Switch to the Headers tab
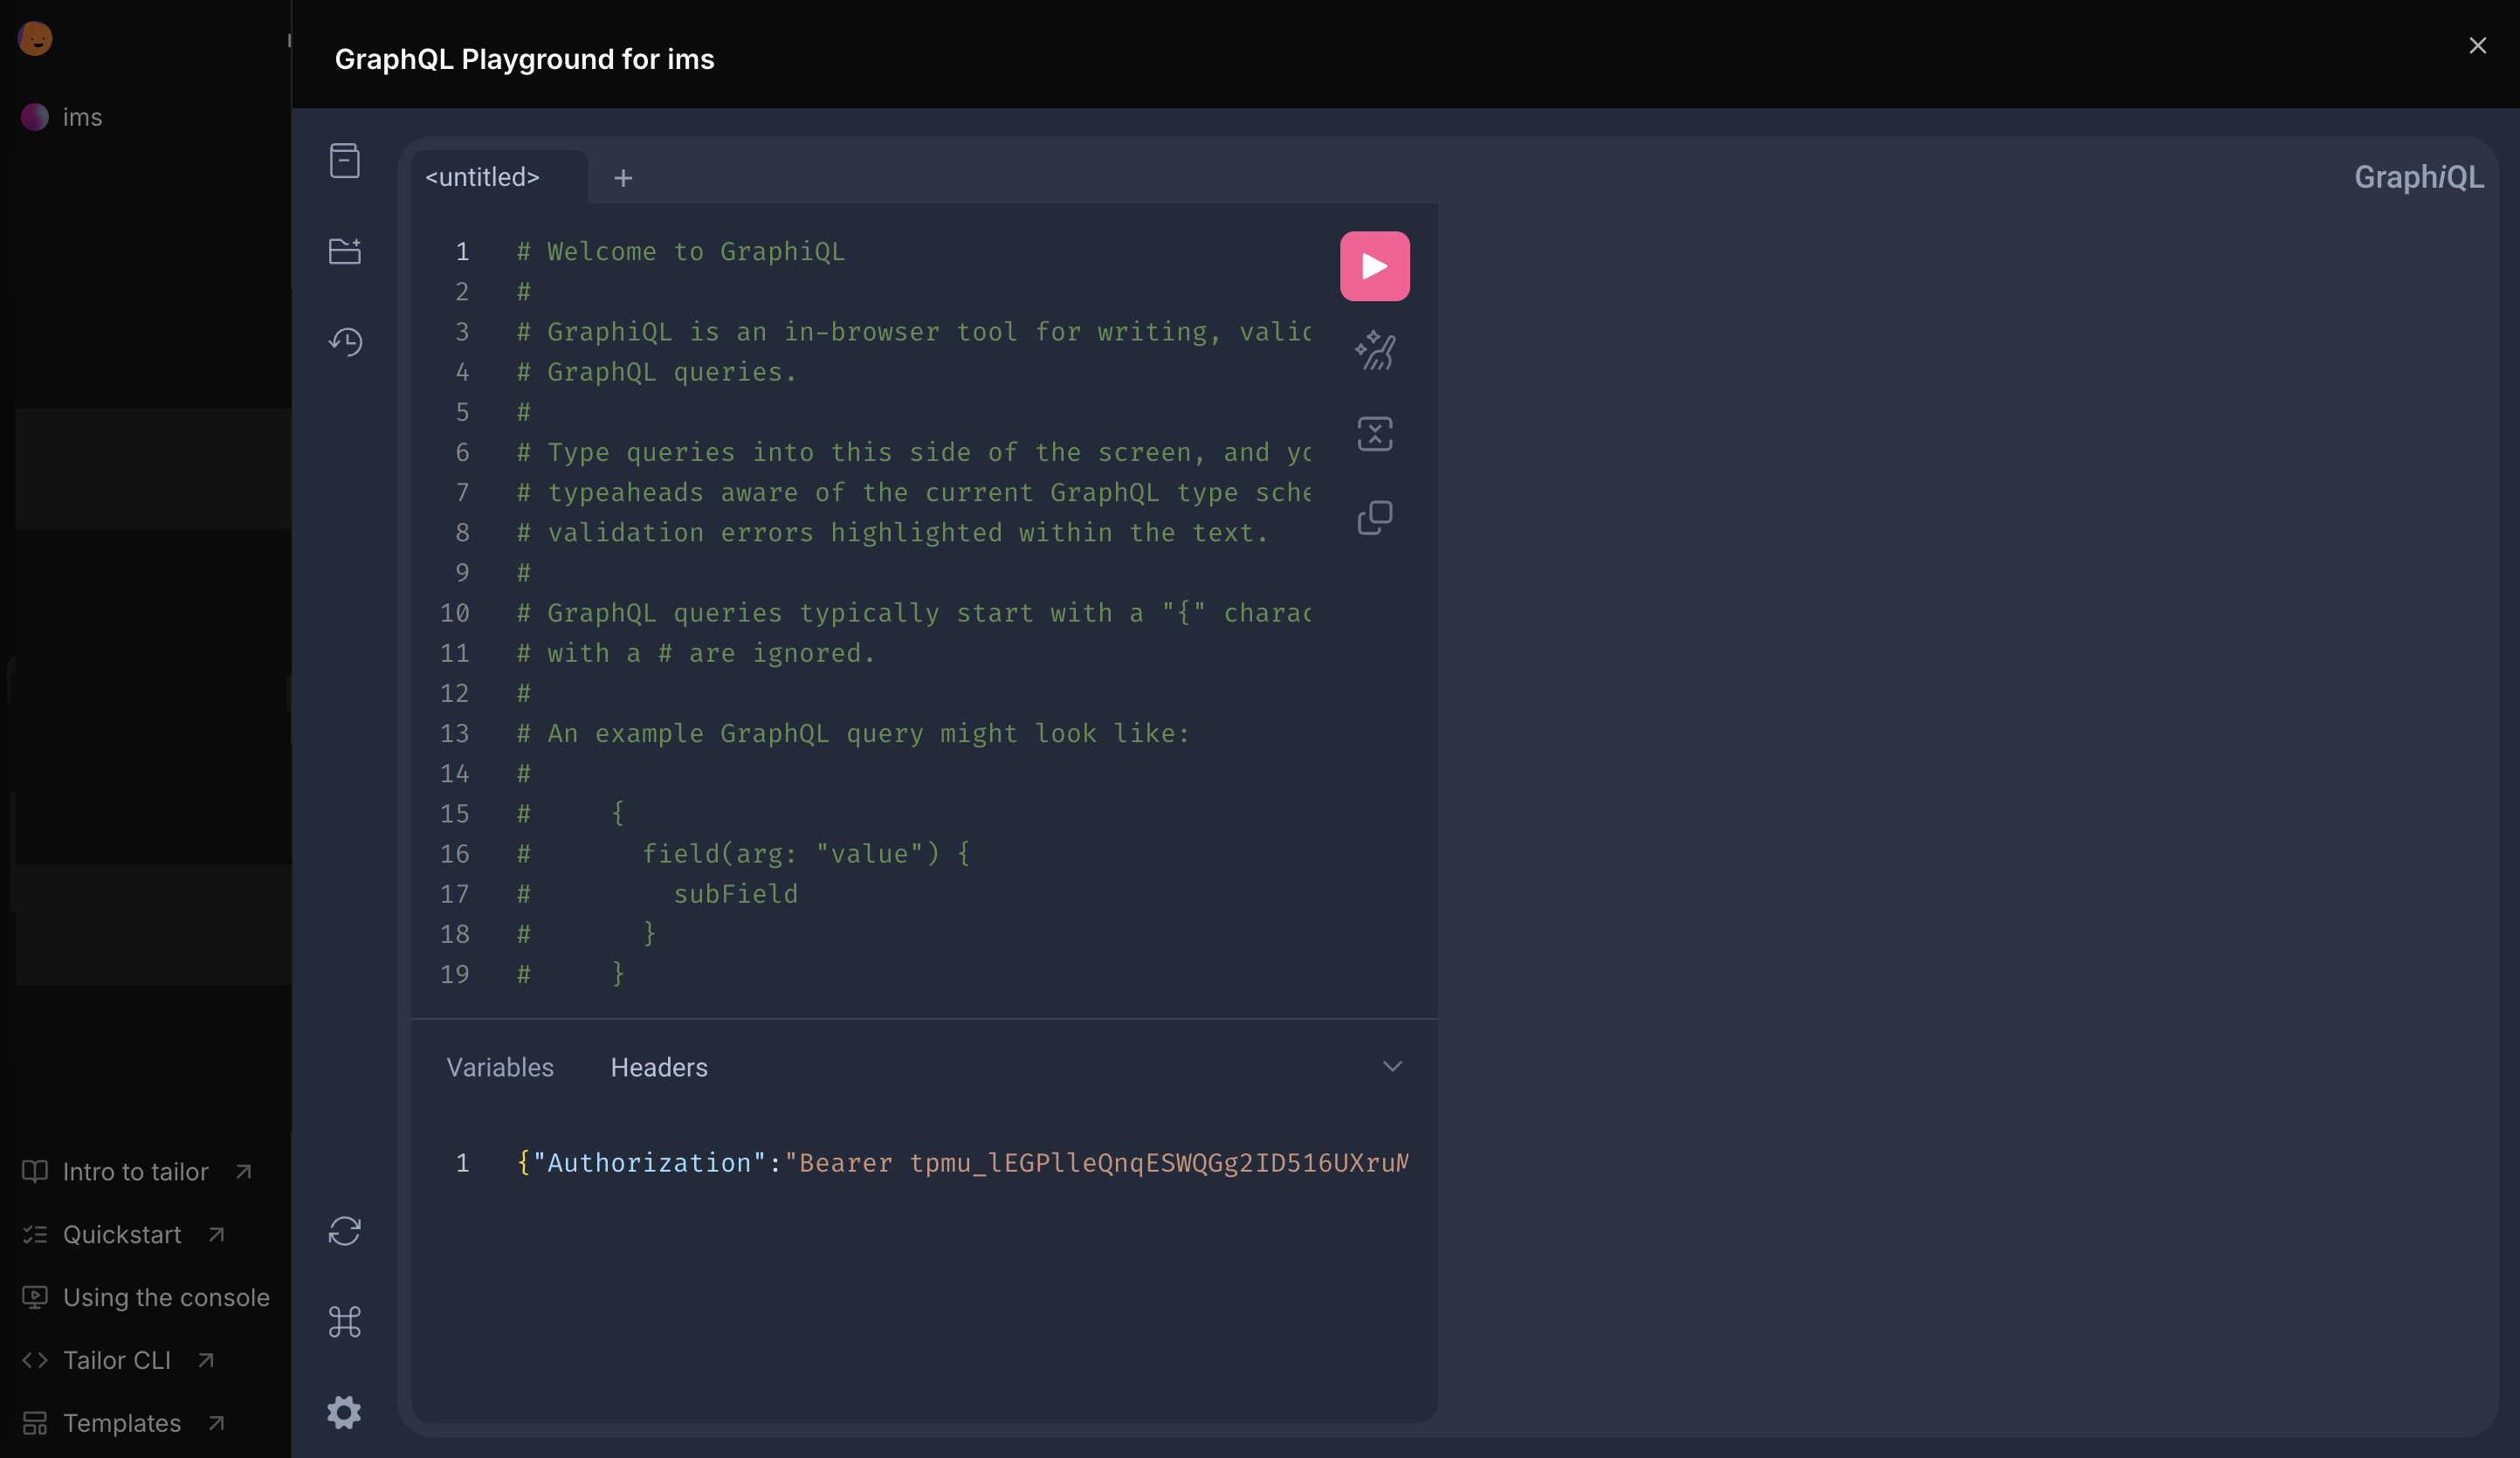This screenshot has width=2520, height=1458. click(658, 1067)
